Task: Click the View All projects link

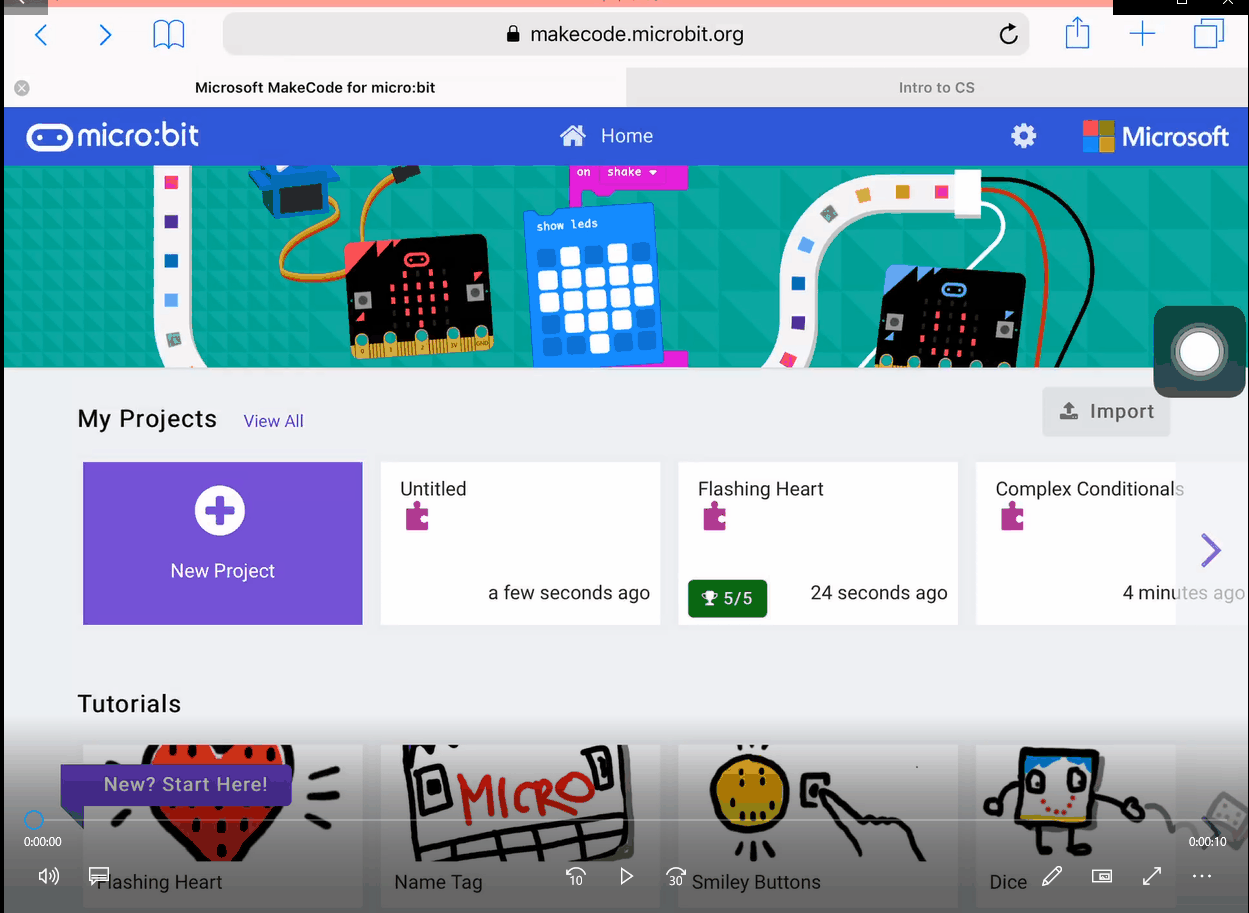Action: click(273, 421)
